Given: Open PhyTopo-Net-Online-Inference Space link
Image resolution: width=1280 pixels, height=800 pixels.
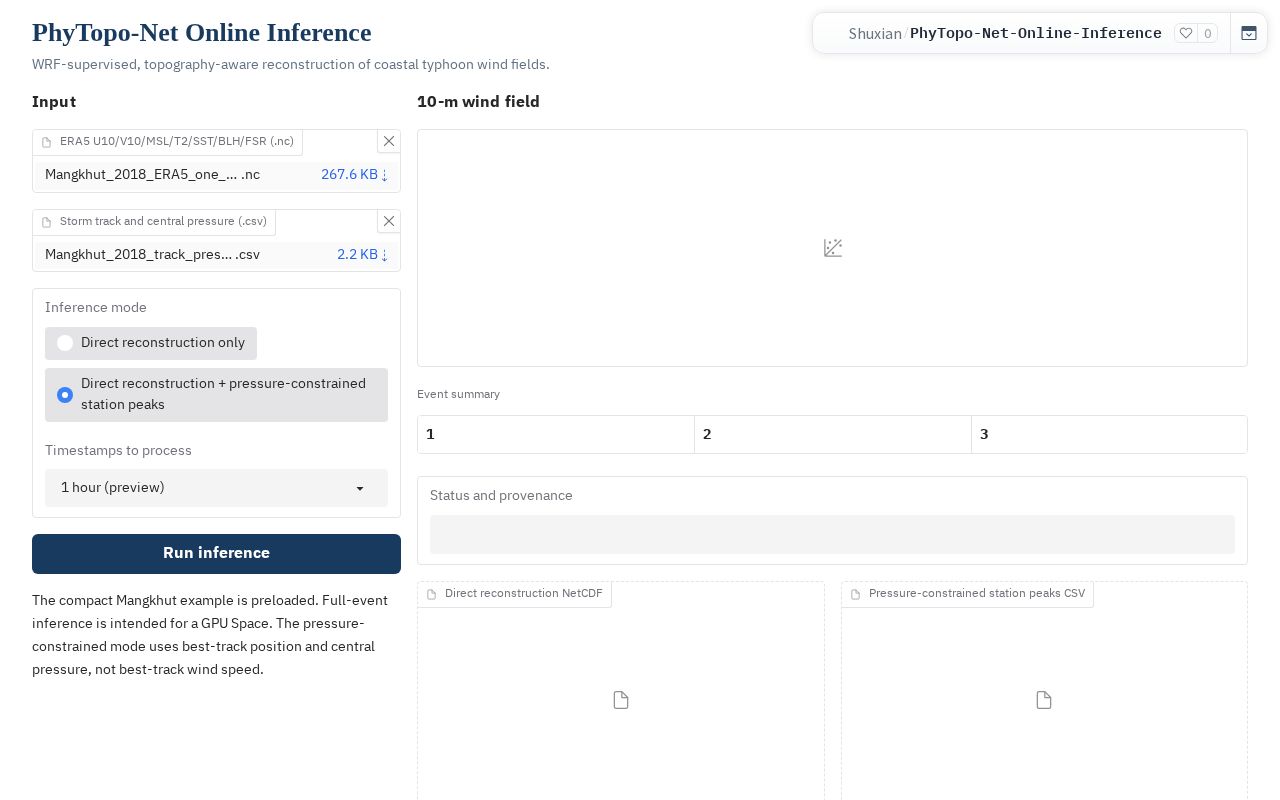Looking at the screenshot, I should (1036, 33).
